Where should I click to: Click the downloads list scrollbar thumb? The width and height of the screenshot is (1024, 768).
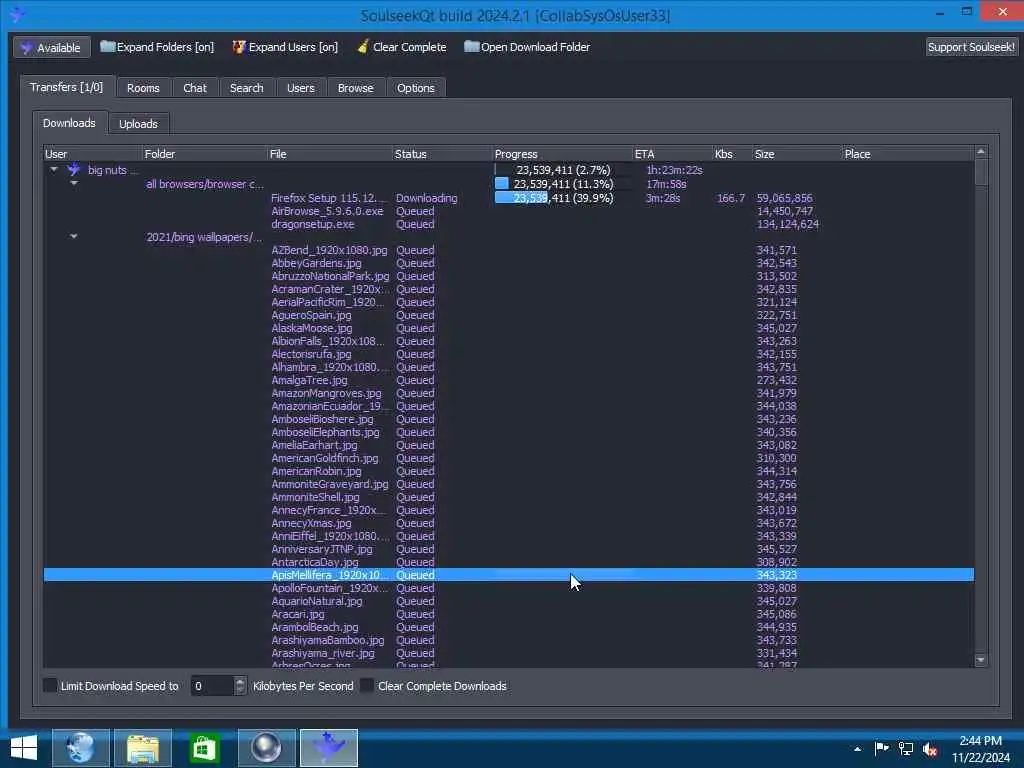(x=980, y=172)
